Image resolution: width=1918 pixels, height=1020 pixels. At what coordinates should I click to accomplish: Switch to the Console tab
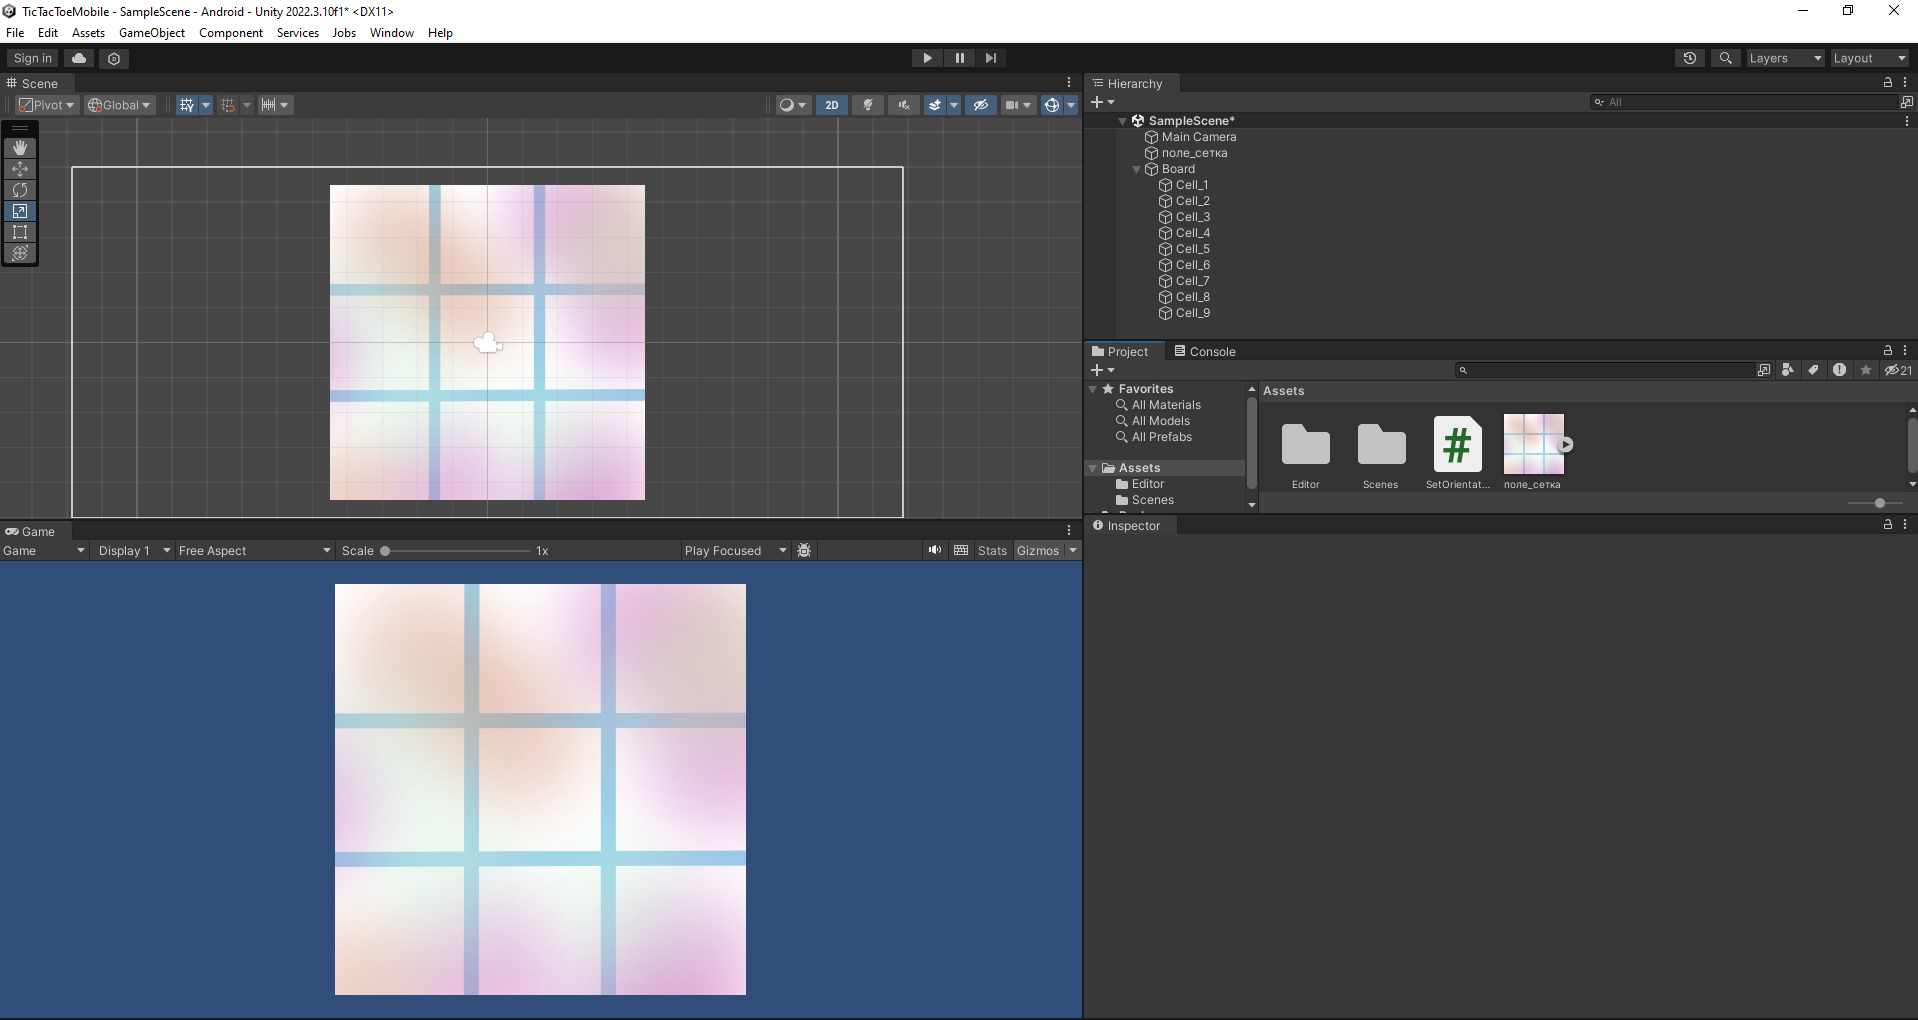click(1205, 352)
